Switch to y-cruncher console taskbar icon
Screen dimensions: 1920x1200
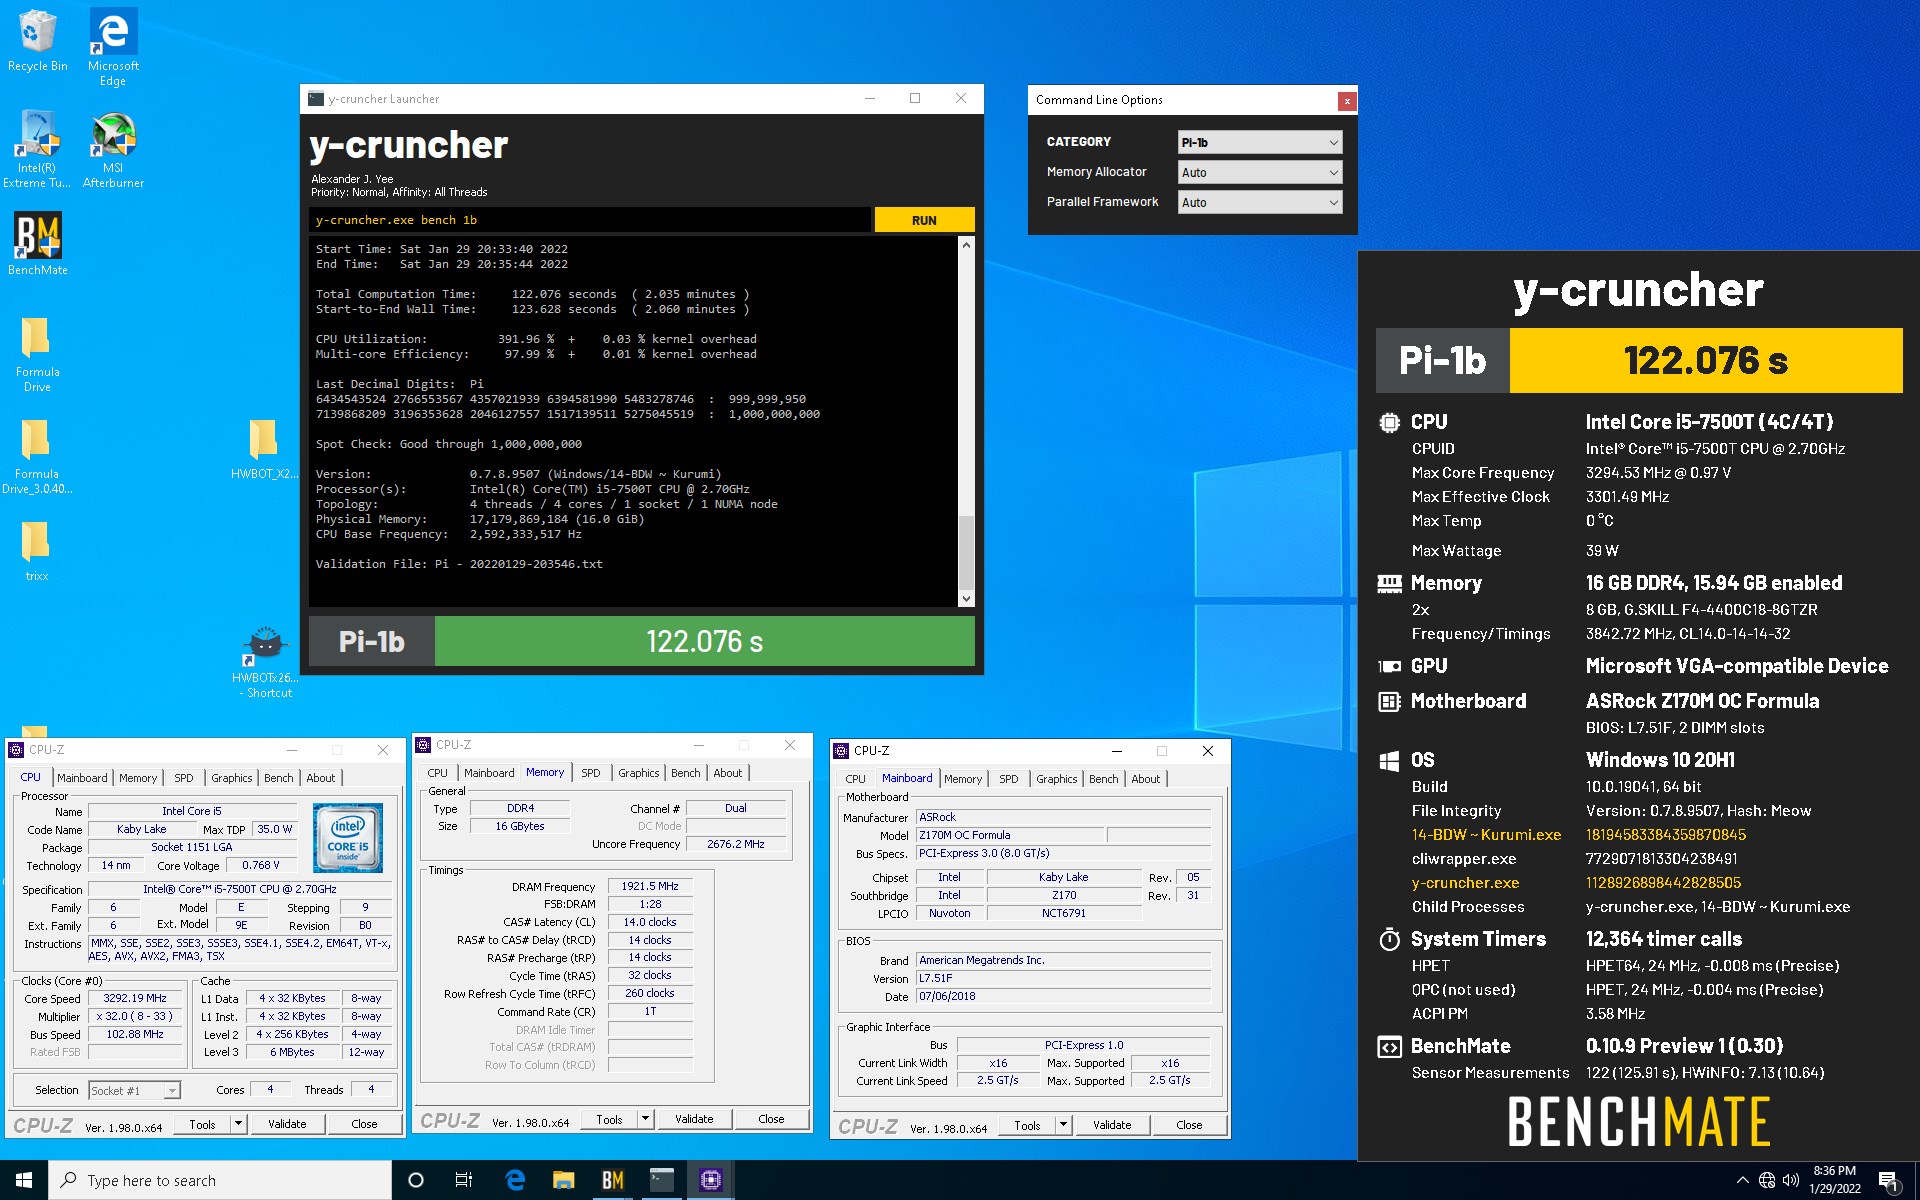tap(662, 1180)
